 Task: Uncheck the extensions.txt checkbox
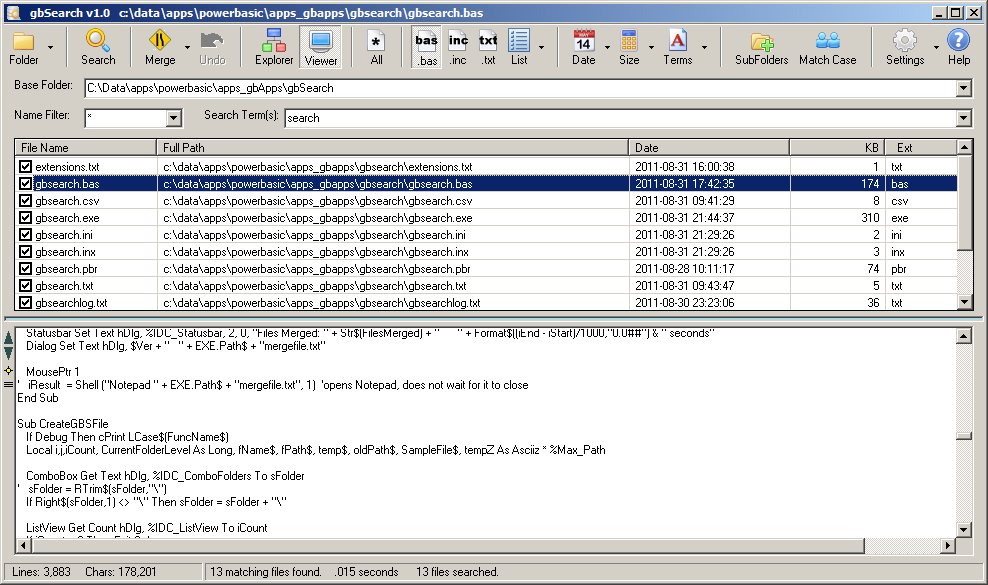[25, 166]
